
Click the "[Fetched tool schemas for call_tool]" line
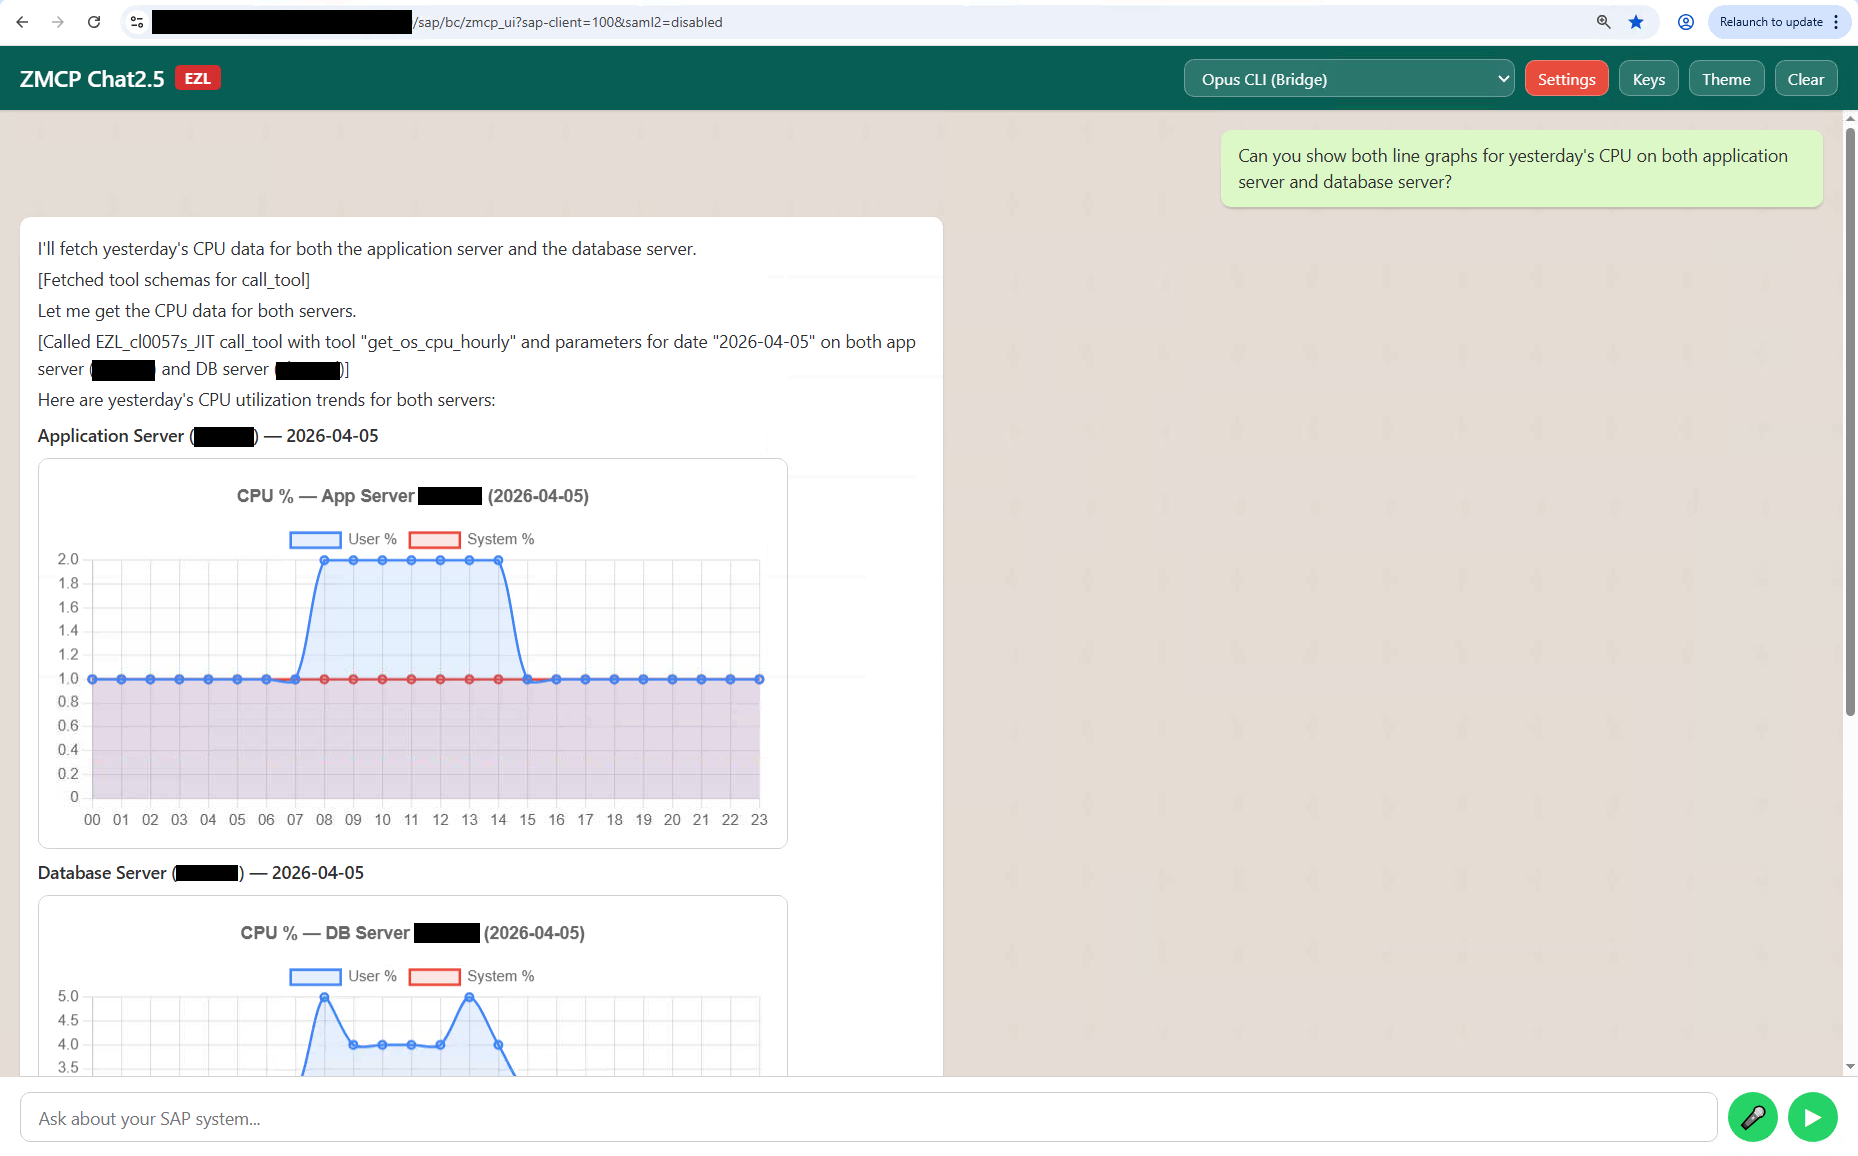[x=174, y=280]
